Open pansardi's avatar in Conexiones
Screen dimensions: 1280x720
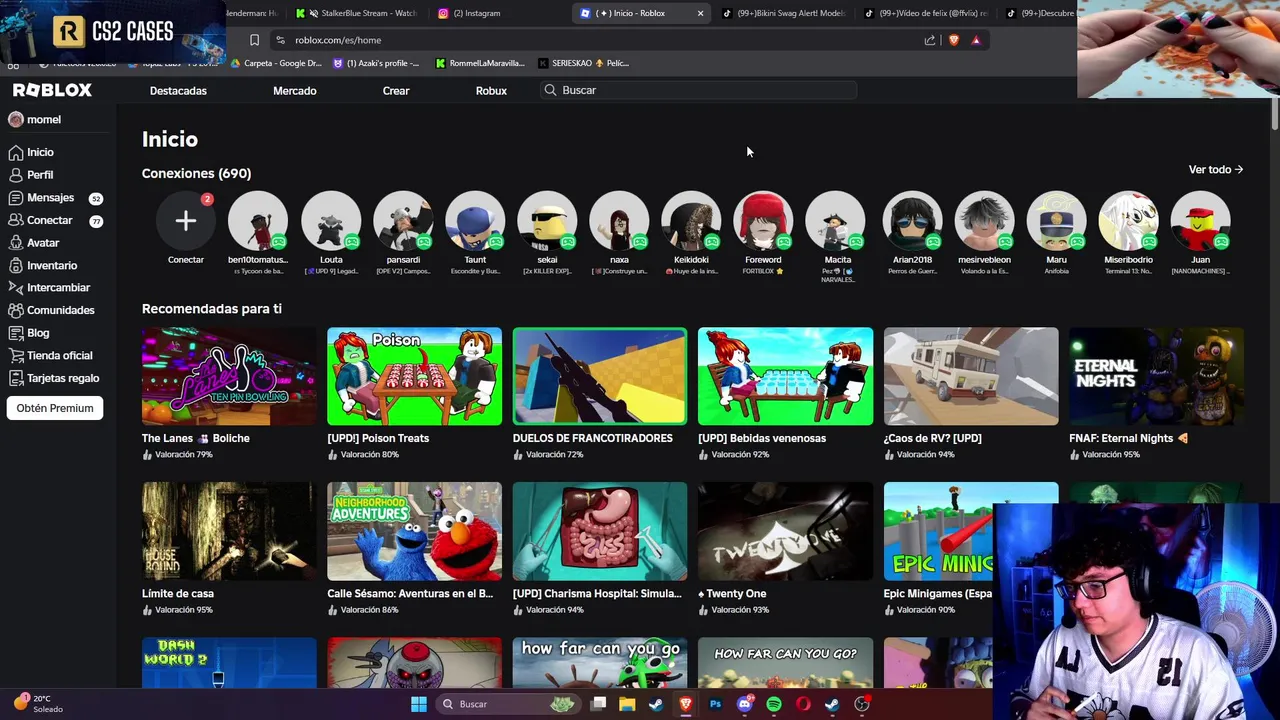pyautogui.click(x=403, y=221)
